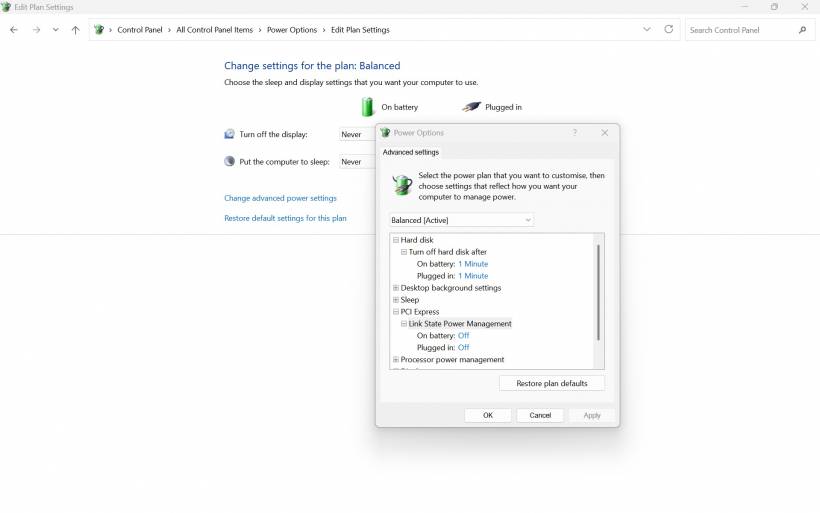Collapse the PCI Express node
Image resolution: width=820 pixels, height=513 pixels.
click(x=396, y=312)
